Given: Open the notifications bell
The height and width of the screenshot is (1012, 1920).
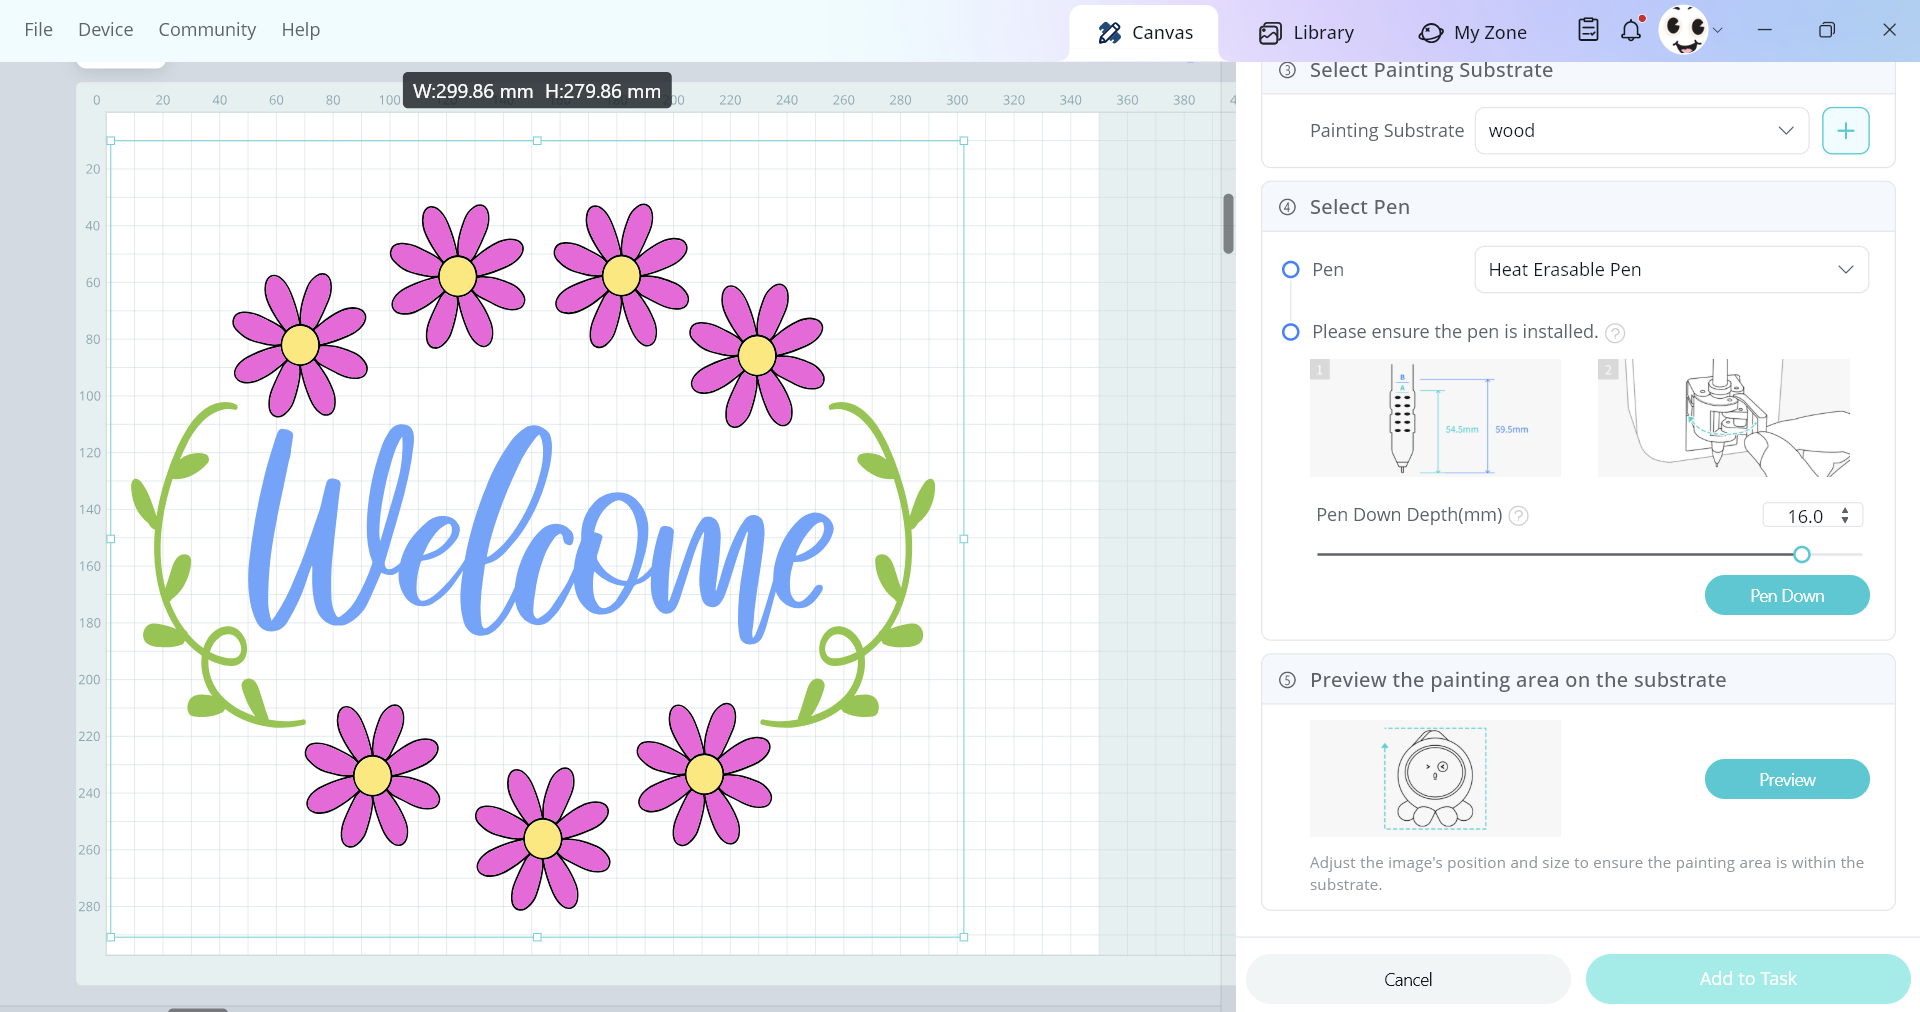Looking at the screenshot, I should coord(1631,30).
